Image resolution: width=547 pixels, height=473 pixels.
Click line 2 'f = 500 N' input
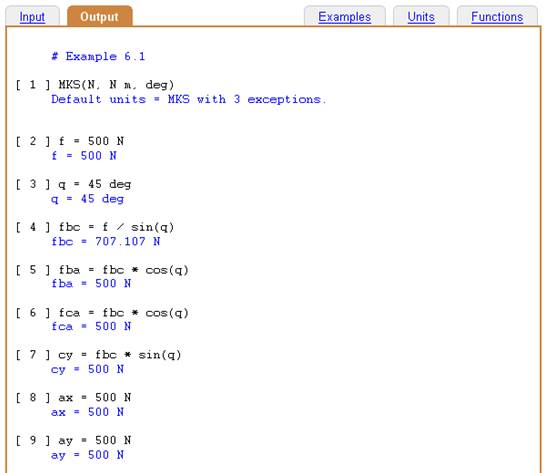(x=91, y=141)
